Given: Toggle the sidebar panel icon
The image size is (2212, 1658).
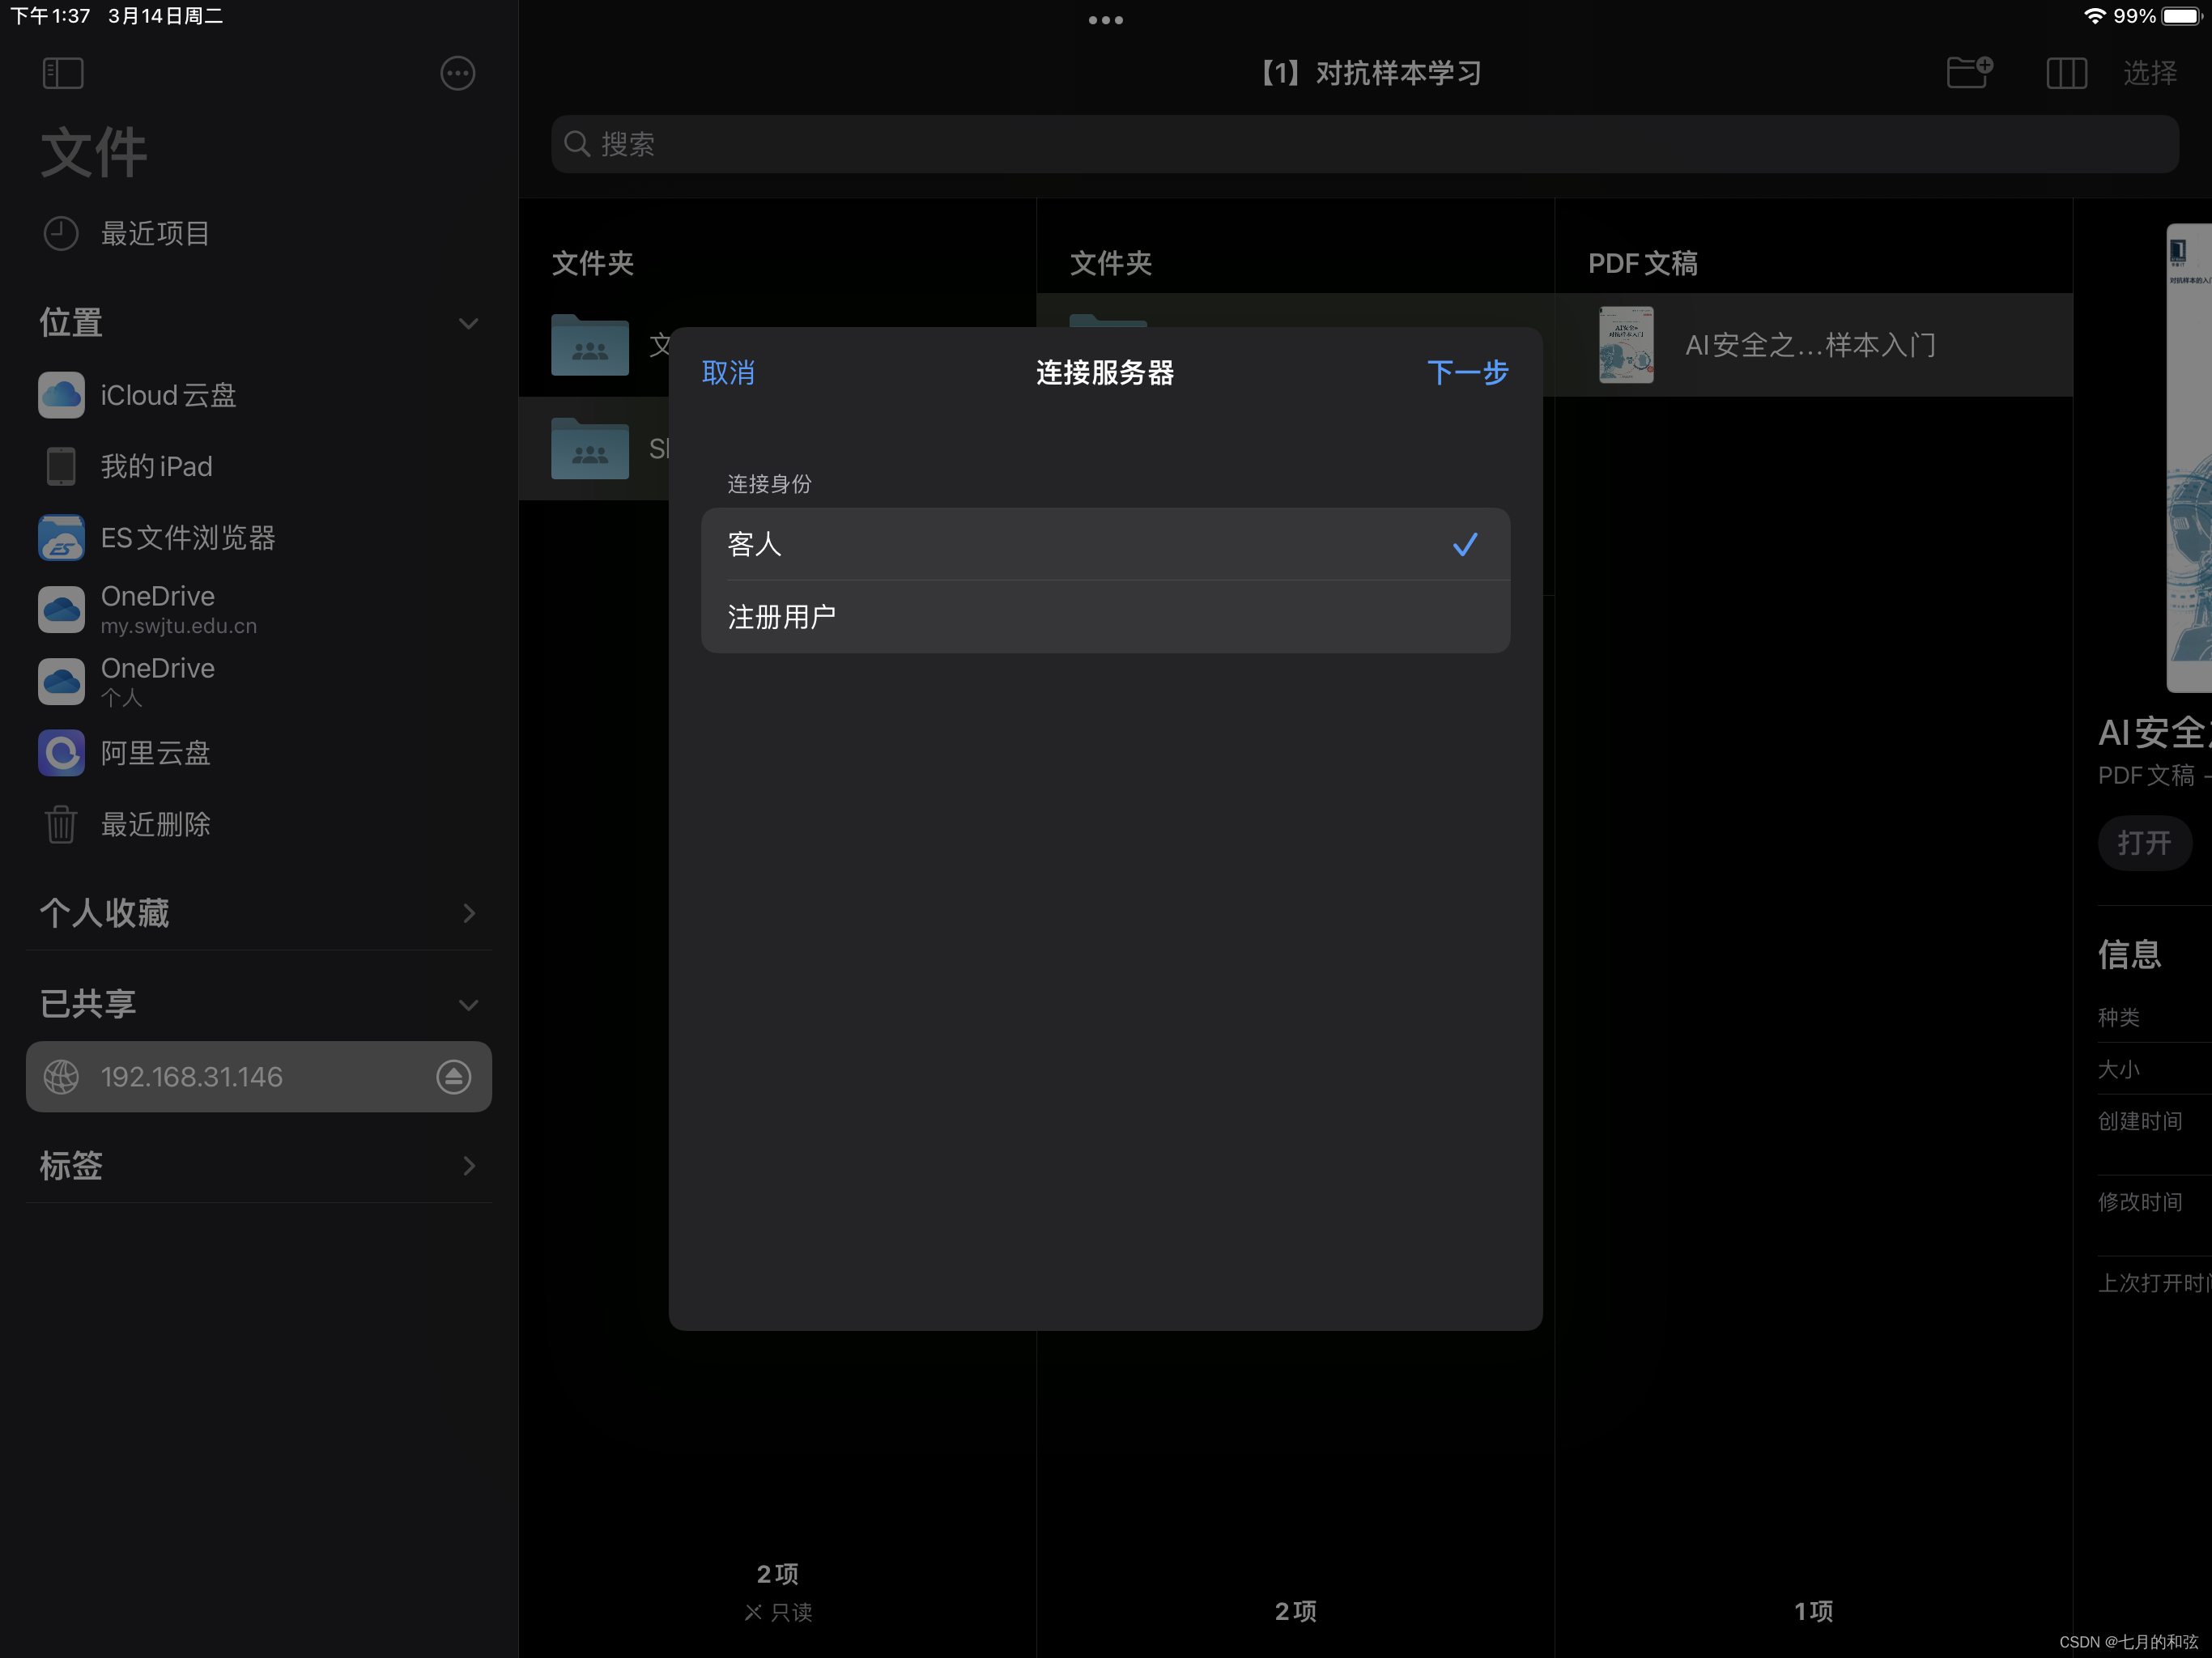Looking at the screenshot, I should pyautogui.click(x=63, y=73).
